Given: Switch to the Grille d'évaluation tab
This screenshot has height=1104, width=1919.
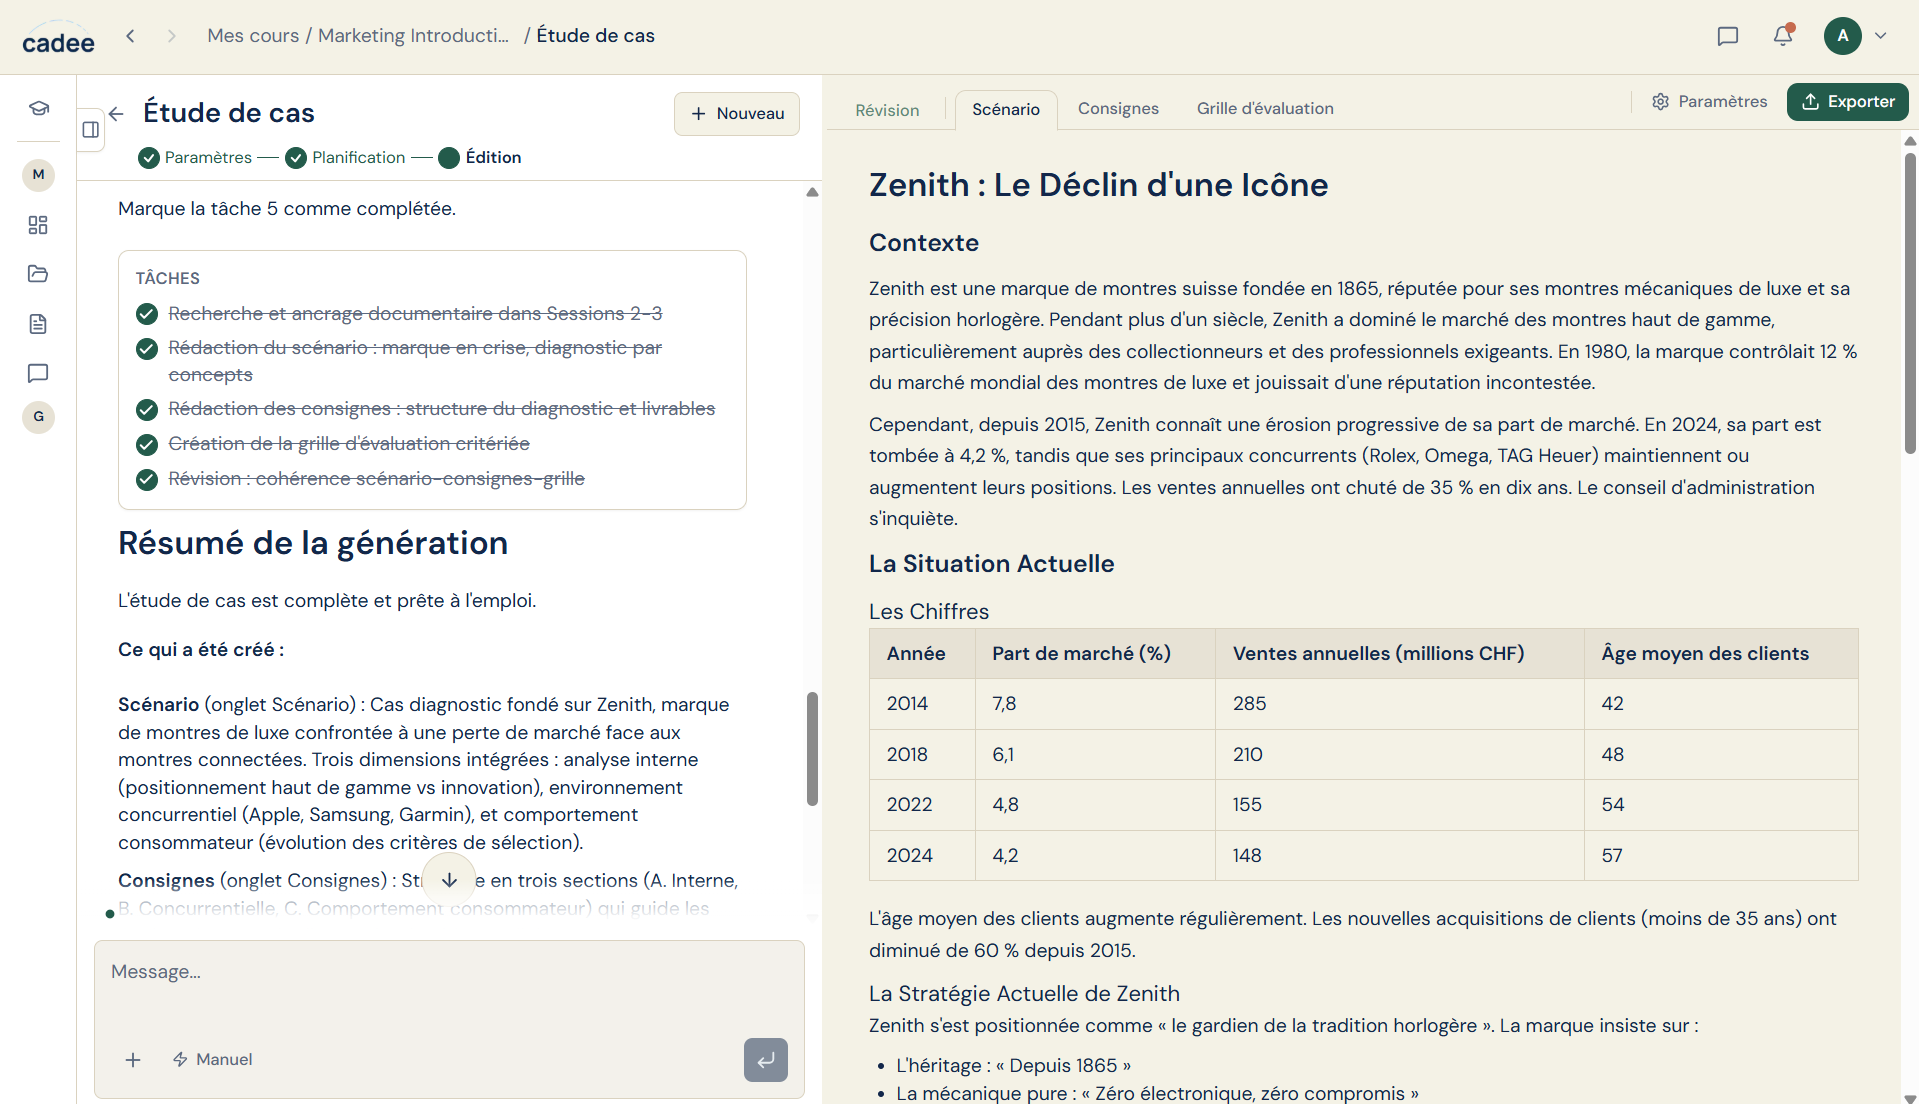Looking at the screenshot, I should pyautogui.click(x=1265, y=109).
